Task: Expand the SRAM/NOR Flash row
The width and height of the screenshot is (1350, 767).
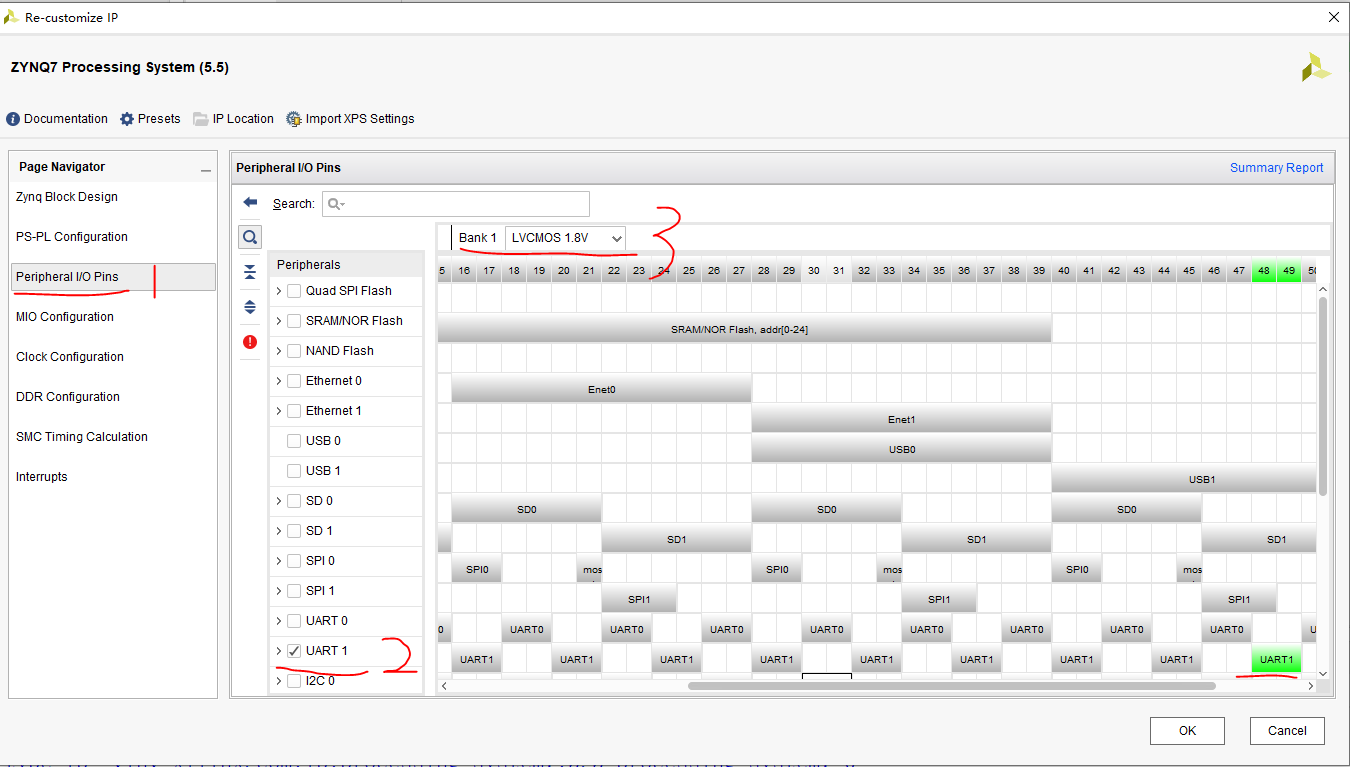Action: click(x=279, y=321)
